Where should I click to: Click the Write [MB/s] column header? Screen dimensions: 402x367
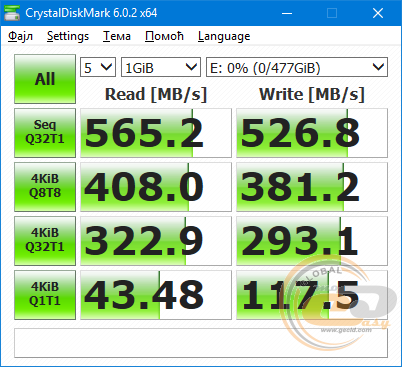point(312,94)
